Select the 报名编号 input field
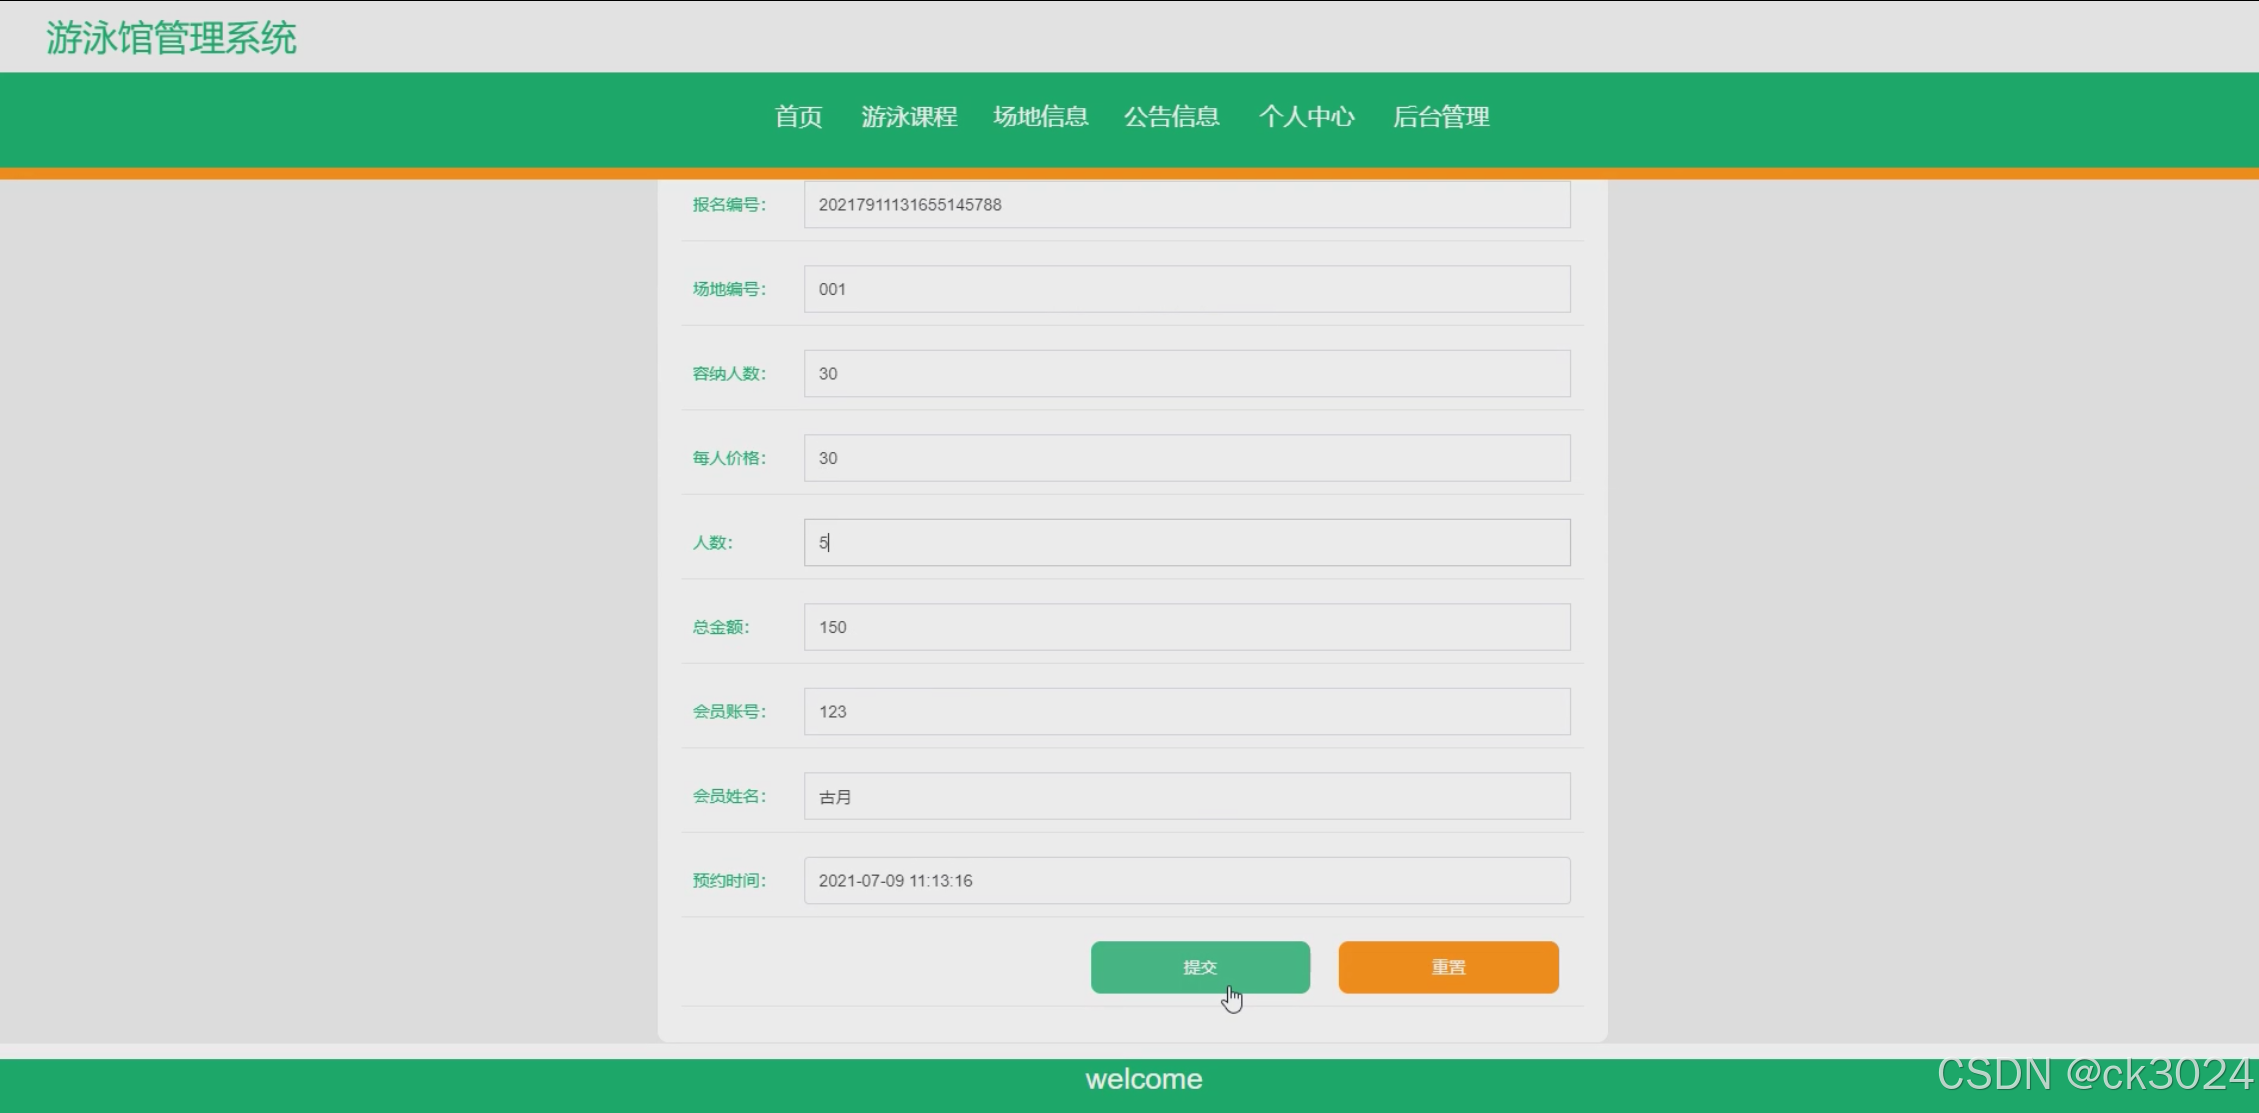2259x1113 pixels. (1185, 204)
